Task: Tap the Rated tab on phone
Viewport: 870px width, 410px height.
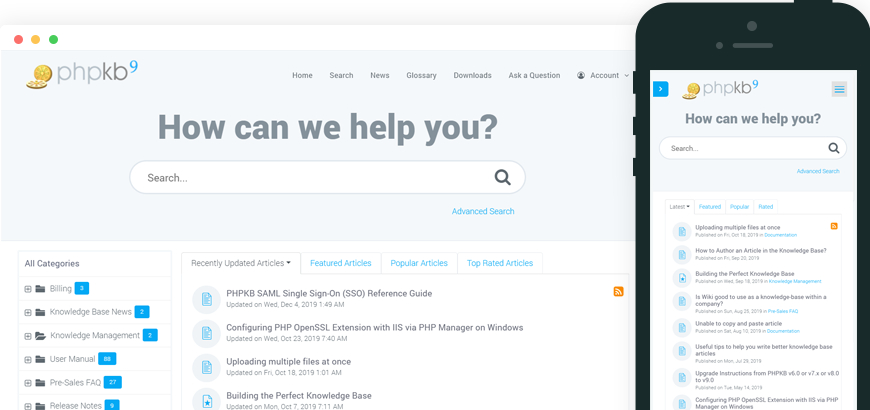Action: pos(766,206)
